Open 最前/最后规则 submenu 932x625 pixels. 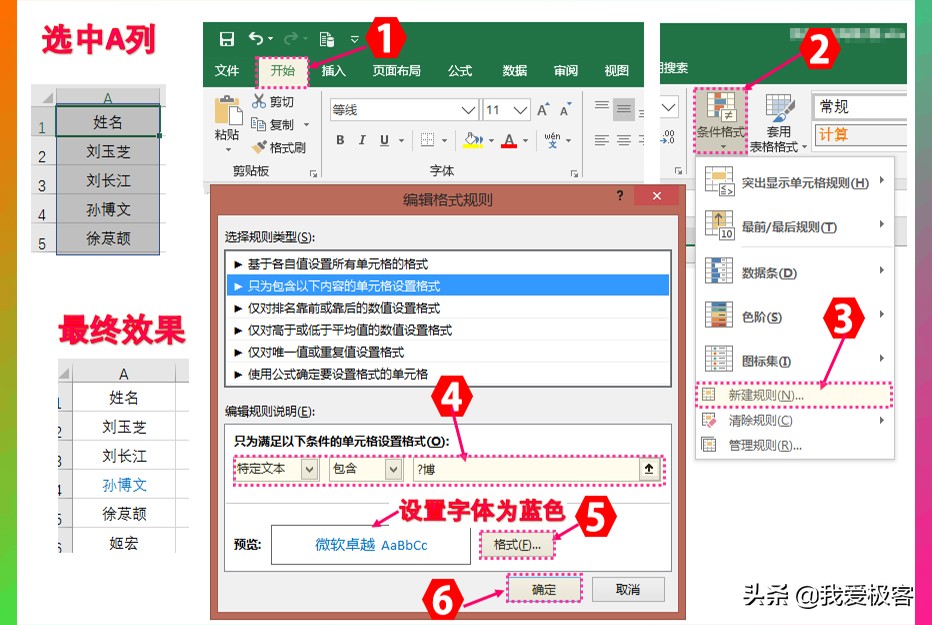coord(795,226)
